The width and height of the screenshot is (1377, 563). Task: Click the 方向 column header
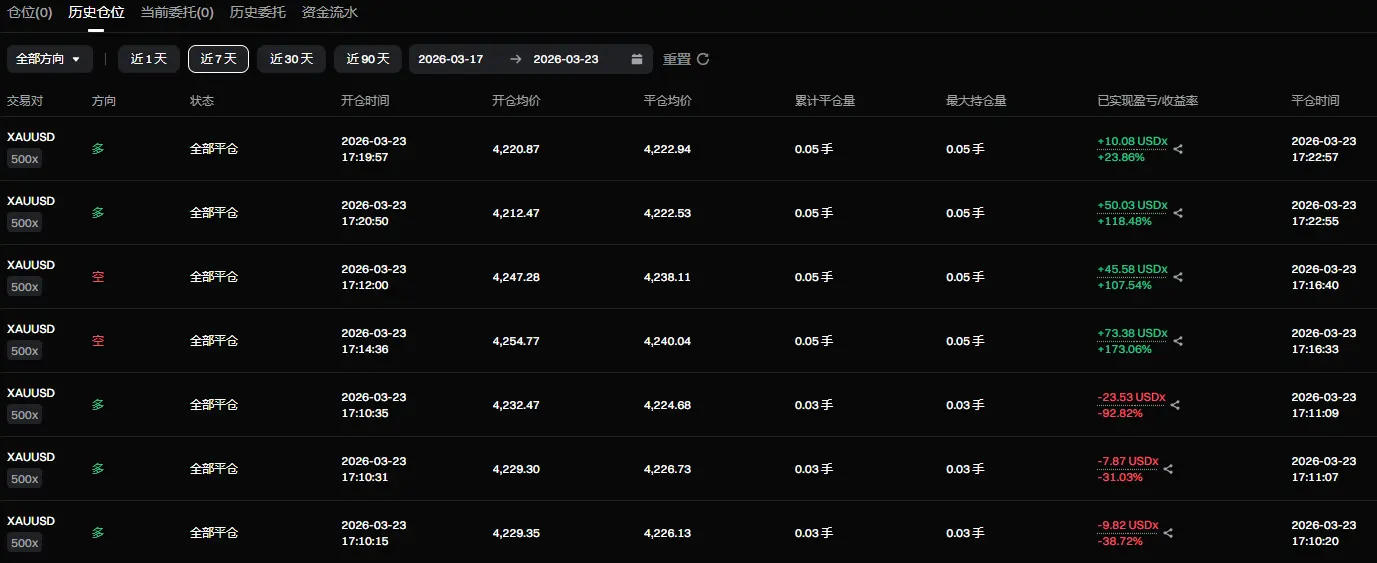click(x=104, y=101)
